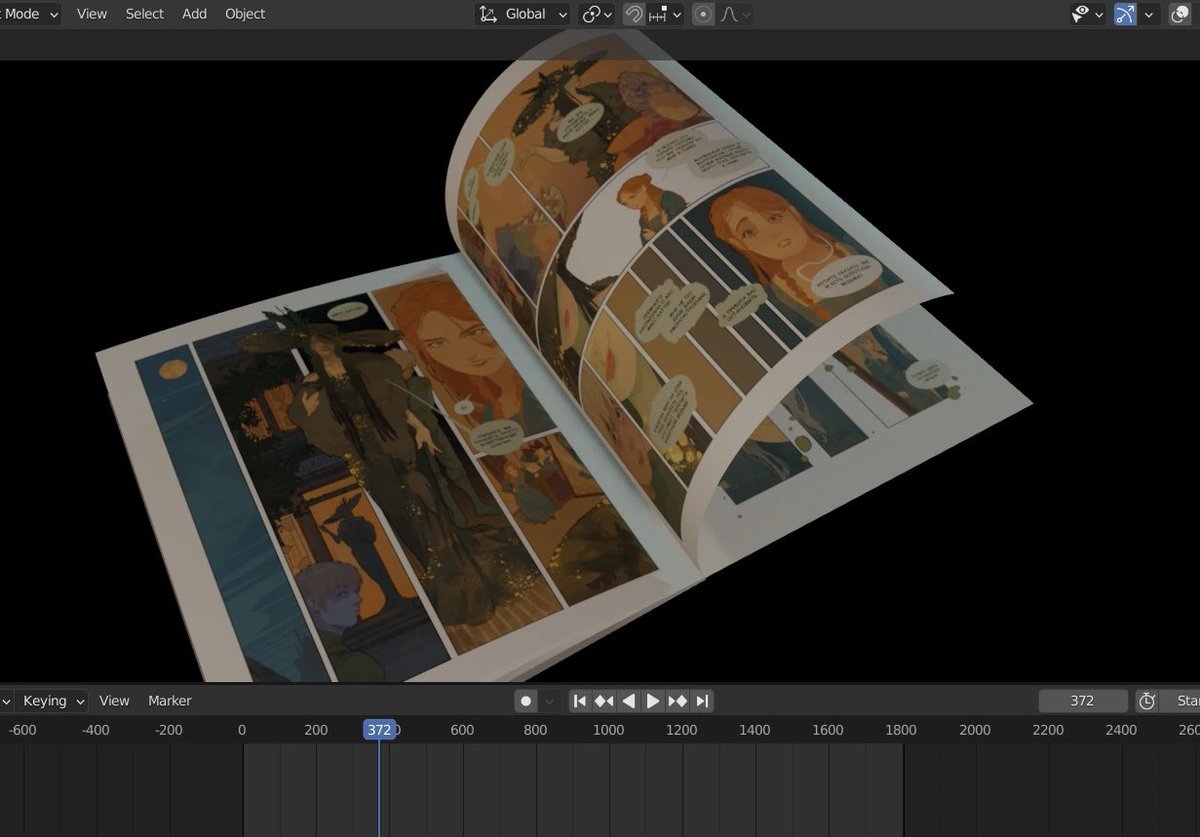The height and width of the screenshot is (837, 1200).
Task: Click frame 1000 on the timeline ruler
Action: 608,730
